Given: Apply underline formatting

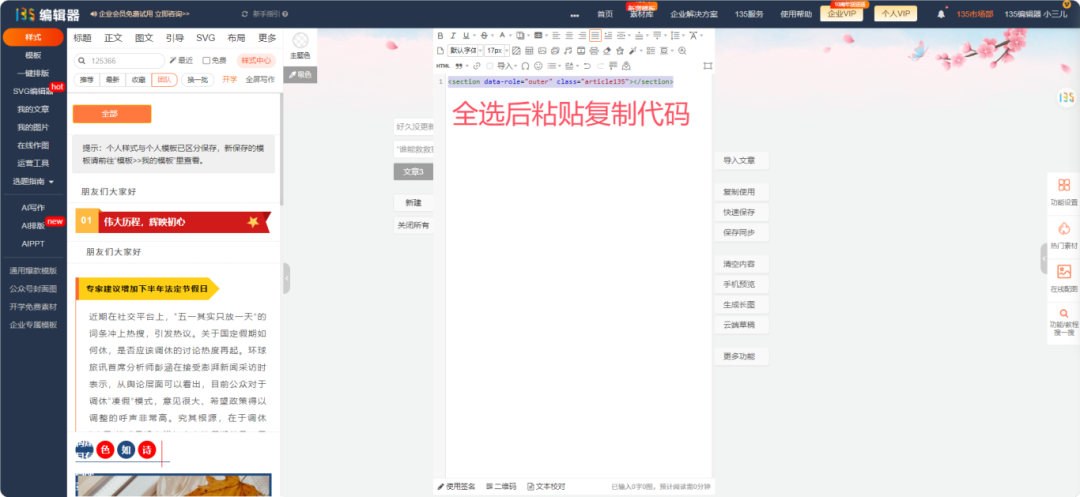Looking at the screenshot, I should click(x=466, y=35).
